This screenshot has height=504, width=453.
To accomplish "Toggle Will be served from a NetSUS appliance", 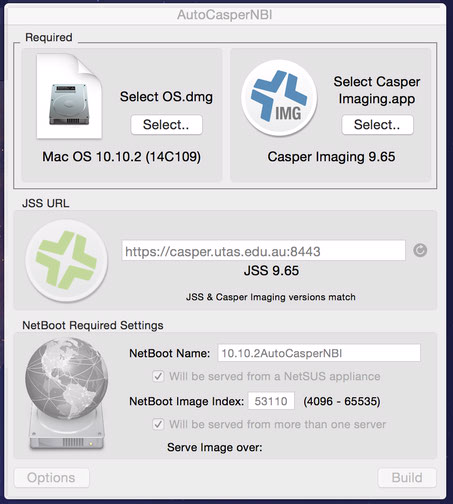I will point(158,376).
